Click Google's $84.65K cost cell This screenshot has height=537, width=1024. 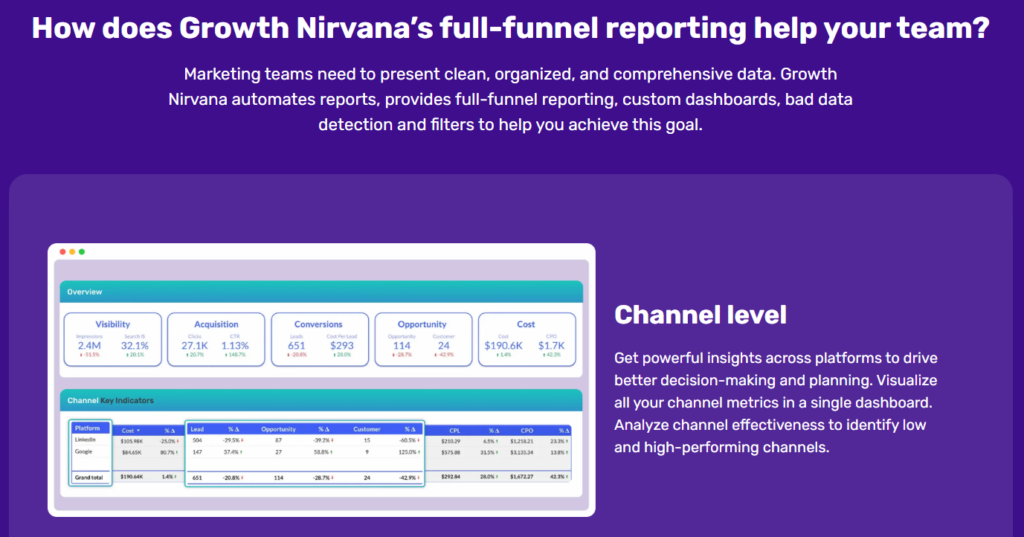[132, 452]
